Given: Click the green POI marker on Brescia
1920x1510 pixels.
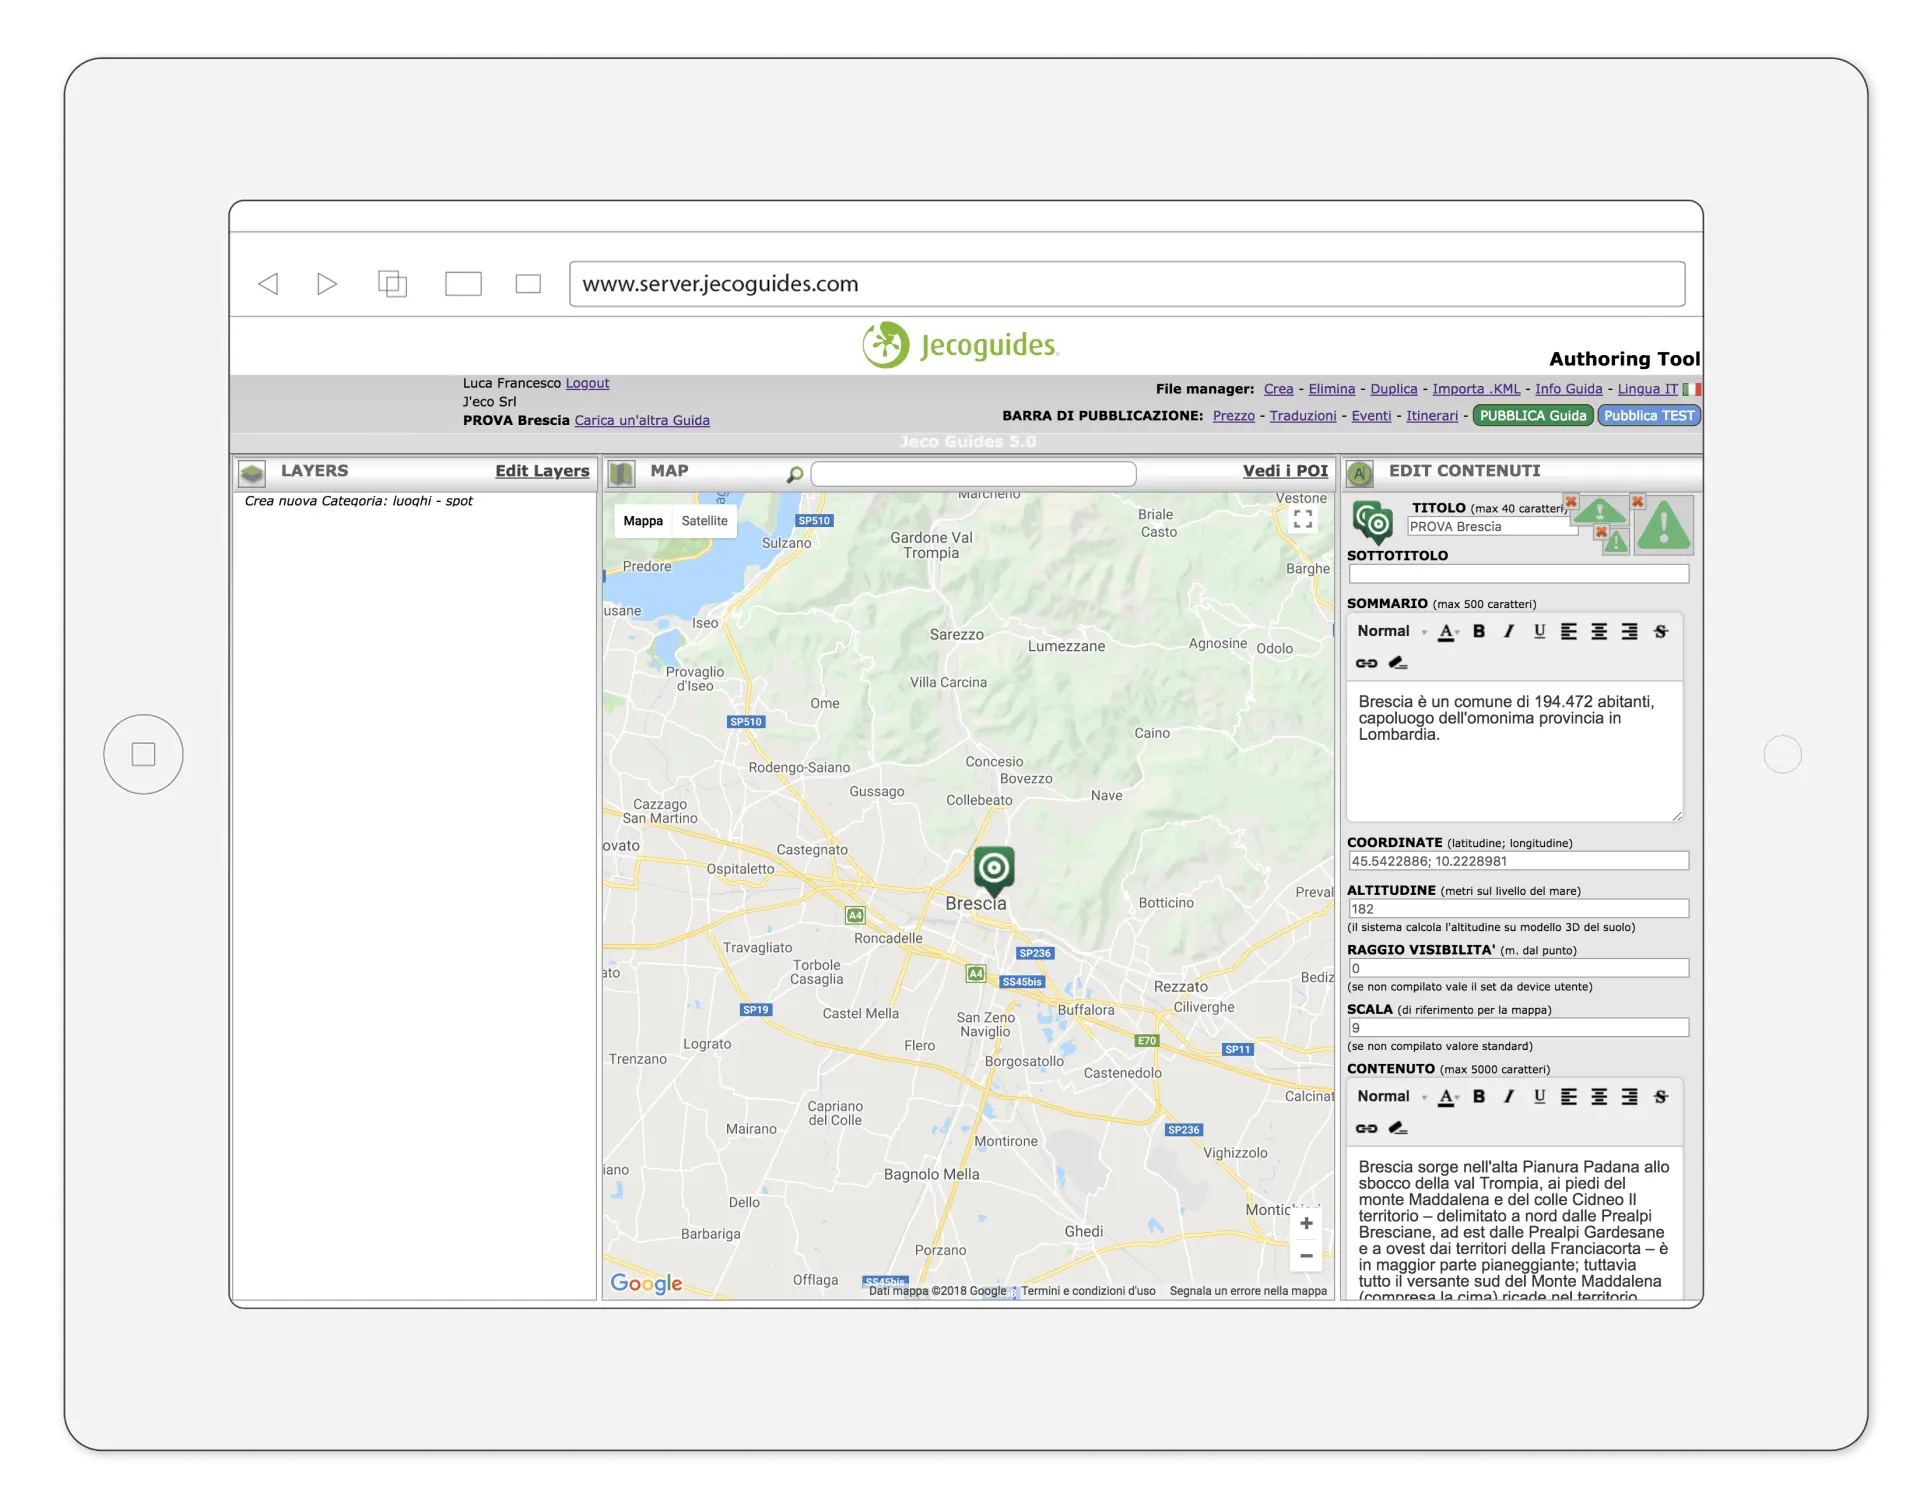Looking at the screenshot, I should click(994, 868).
